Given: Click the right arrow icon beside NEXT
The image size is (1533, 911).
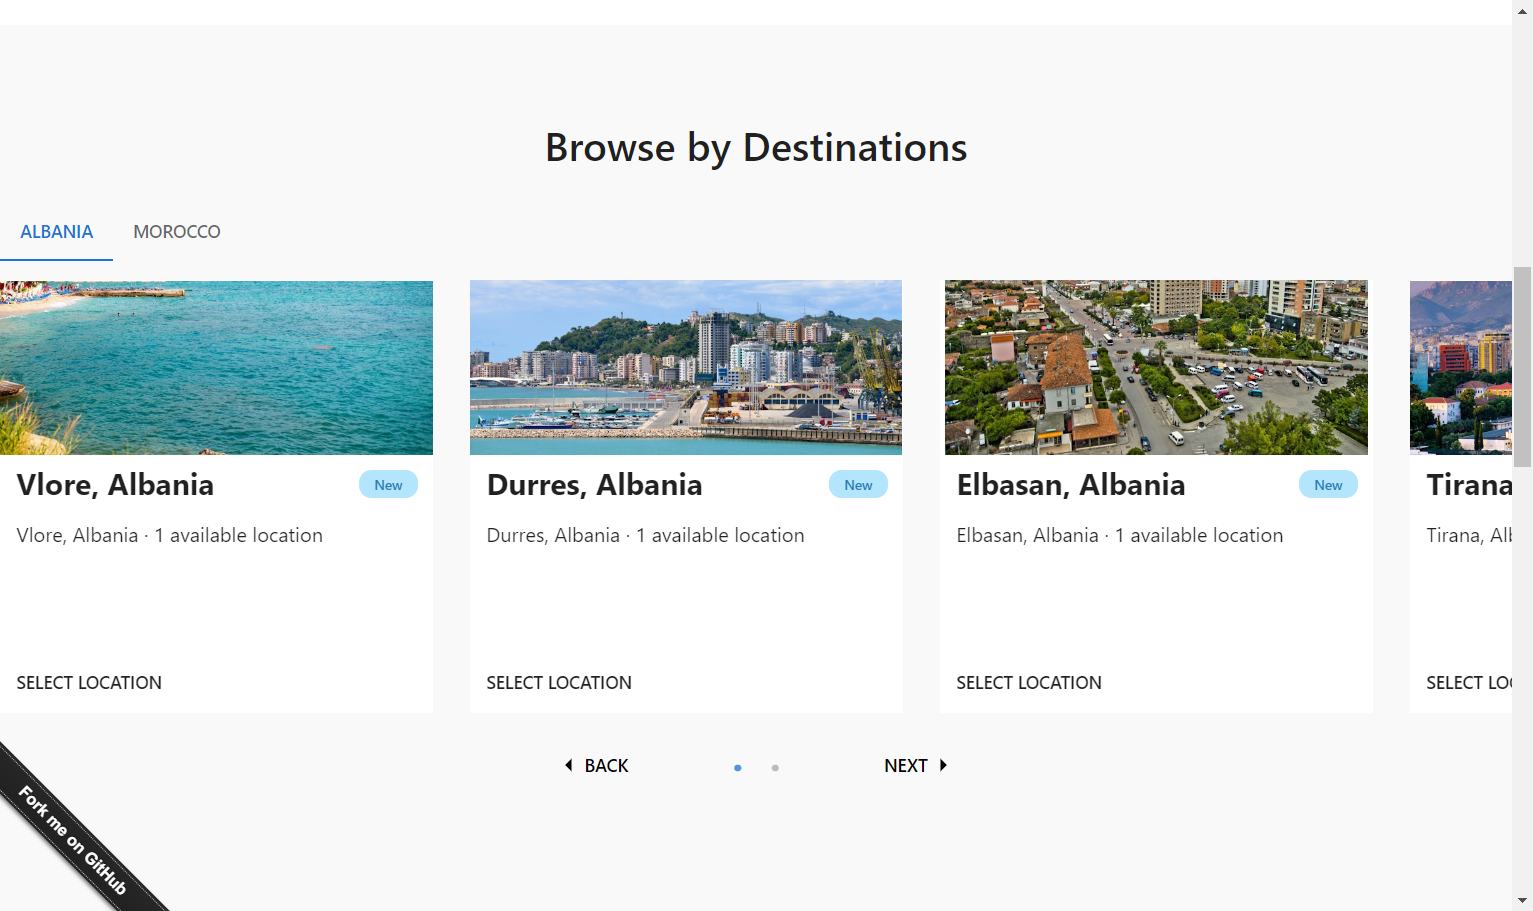Looking at the screenshot, I should [x=943, y=766].
